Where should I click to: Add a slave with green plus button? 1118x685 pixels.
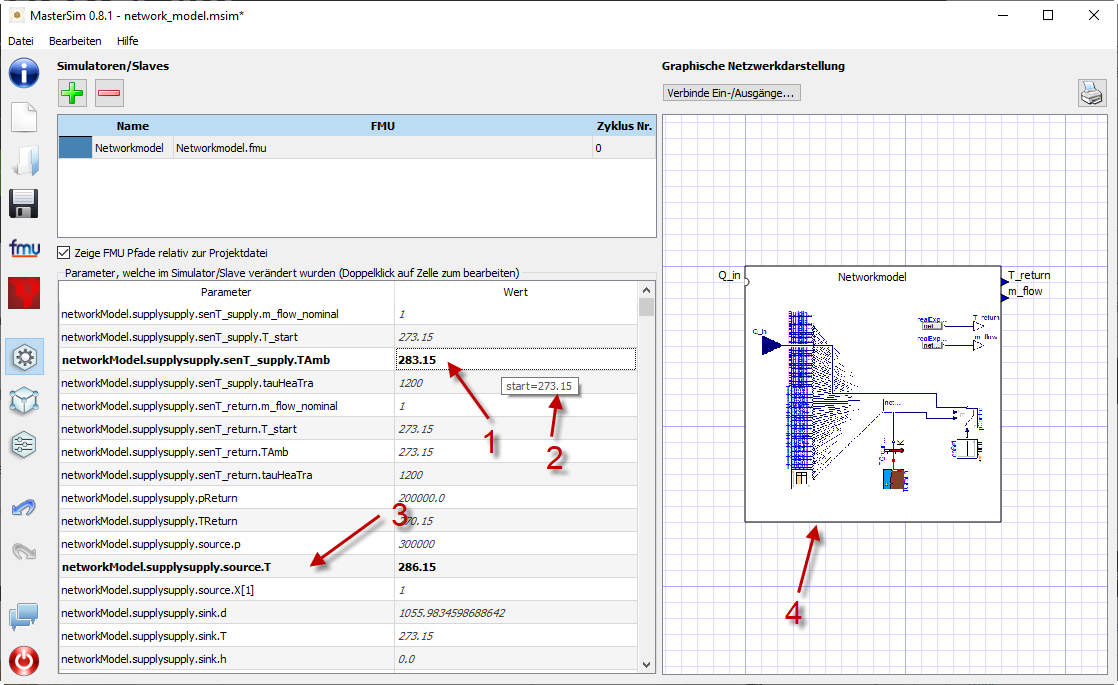tap(72, 93)
